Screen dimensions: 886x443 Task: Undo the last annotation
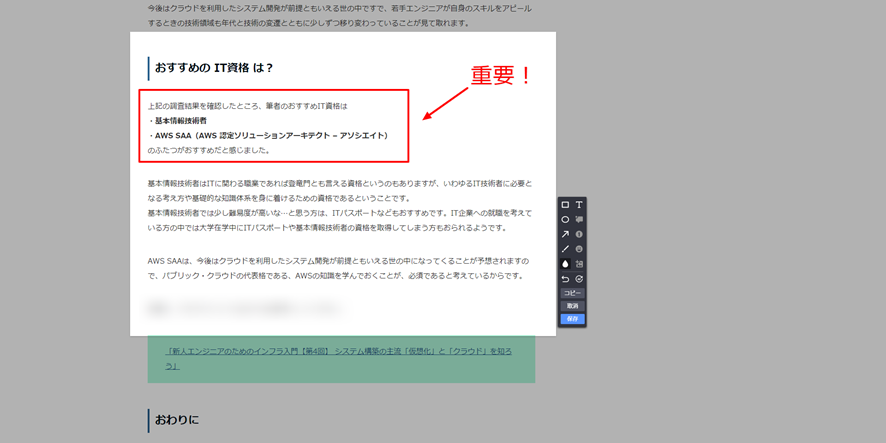coord(565,279)
